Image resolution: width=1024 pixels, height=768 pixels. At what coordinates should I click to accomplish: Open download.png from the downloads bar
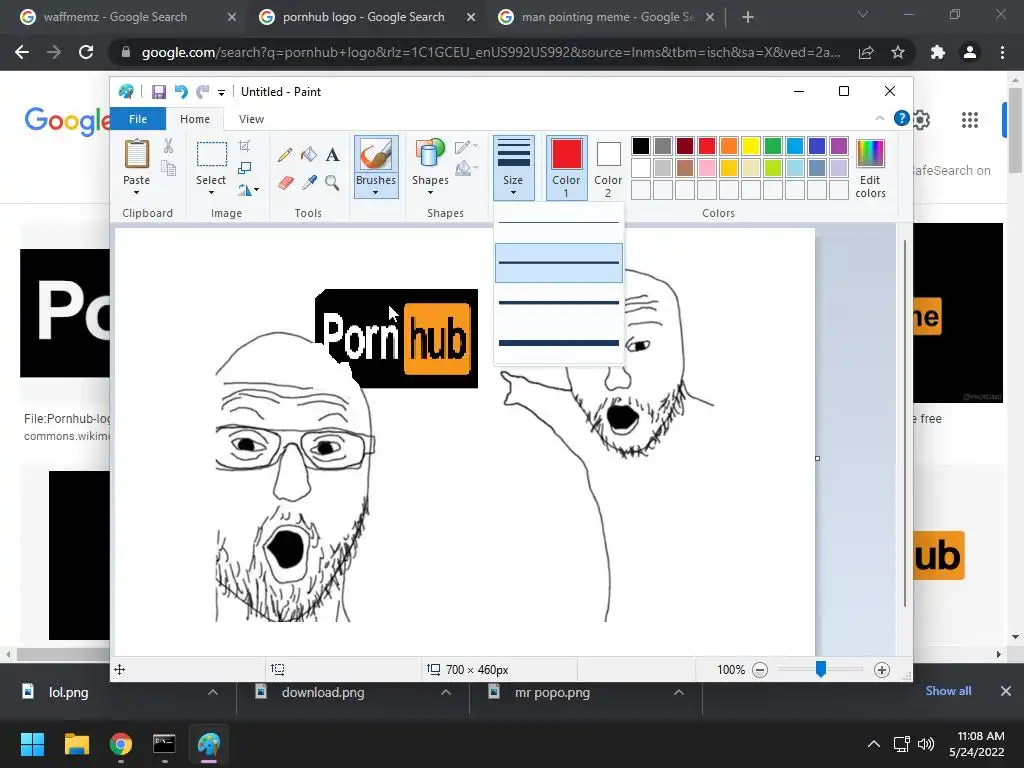click(323, 692)
